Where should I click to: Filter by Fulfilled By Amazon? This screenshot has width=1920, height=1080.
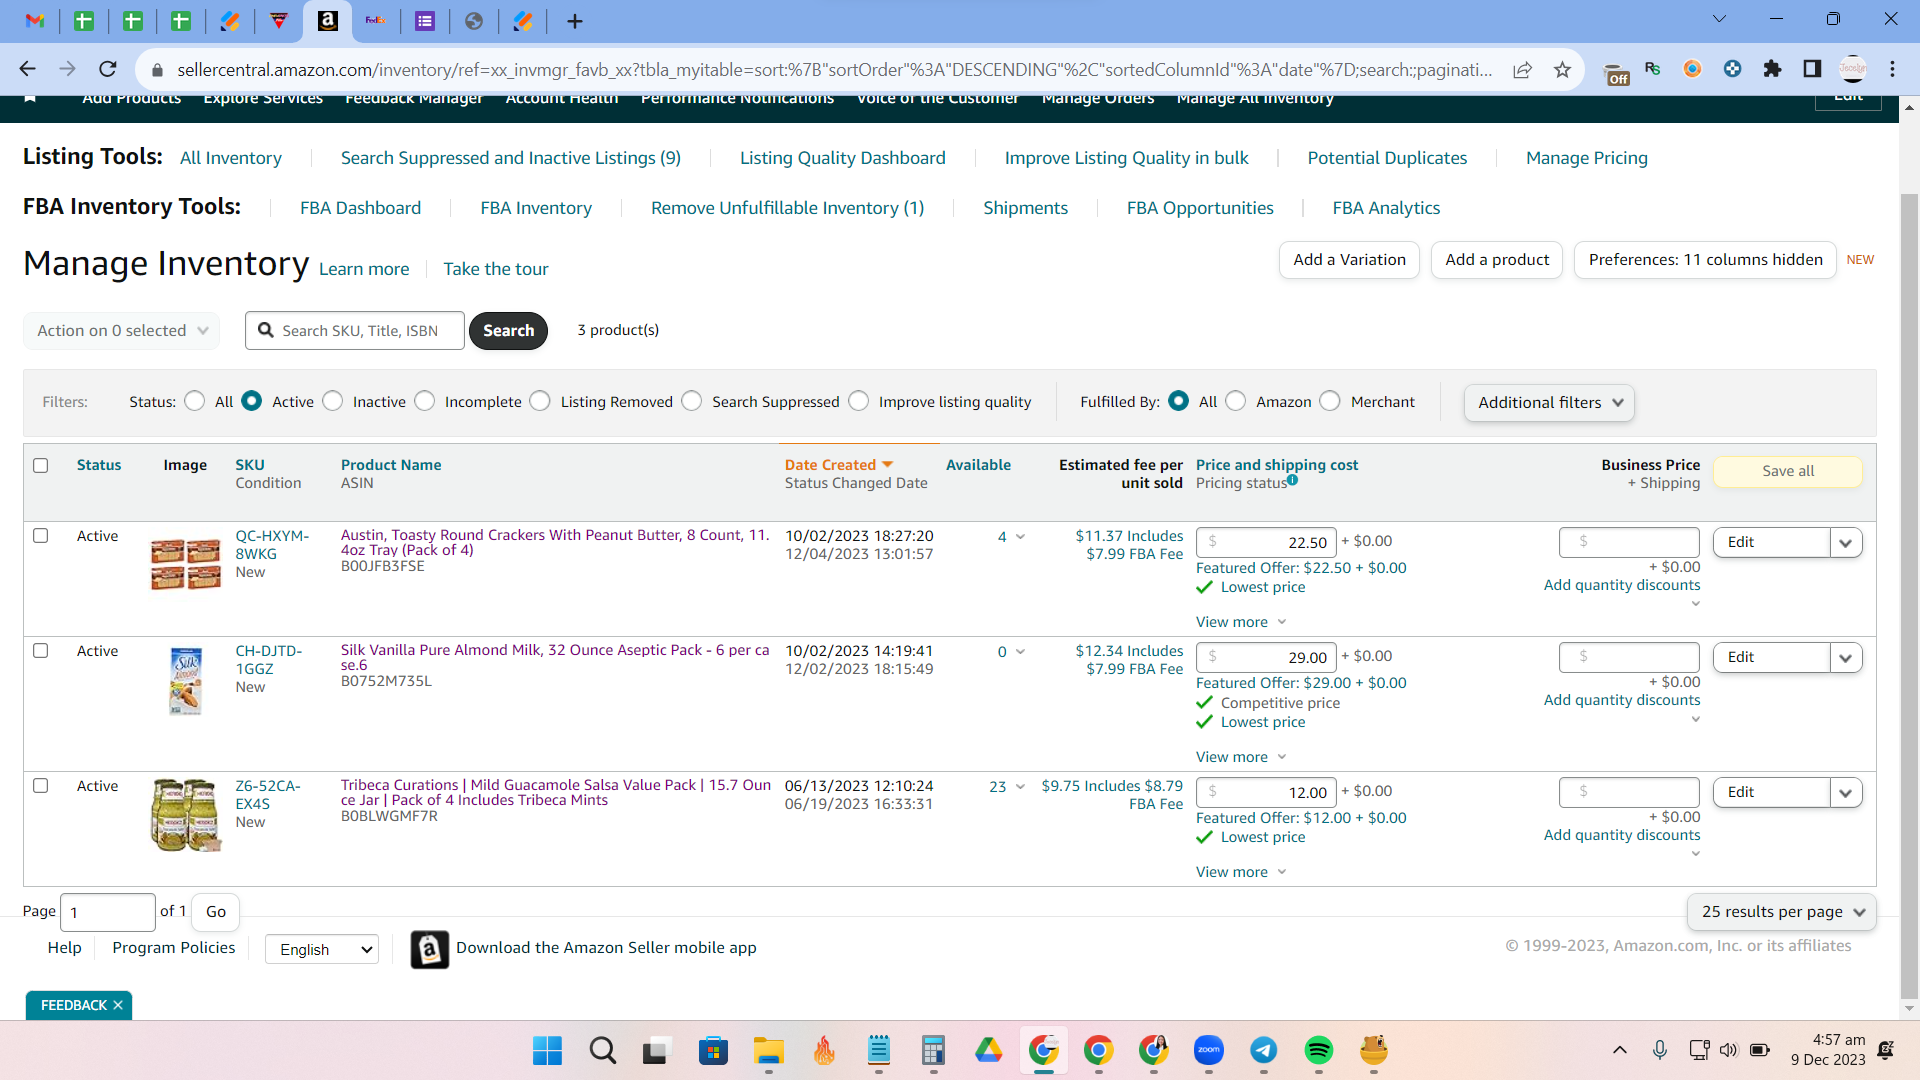click(x=1236, y=401)
